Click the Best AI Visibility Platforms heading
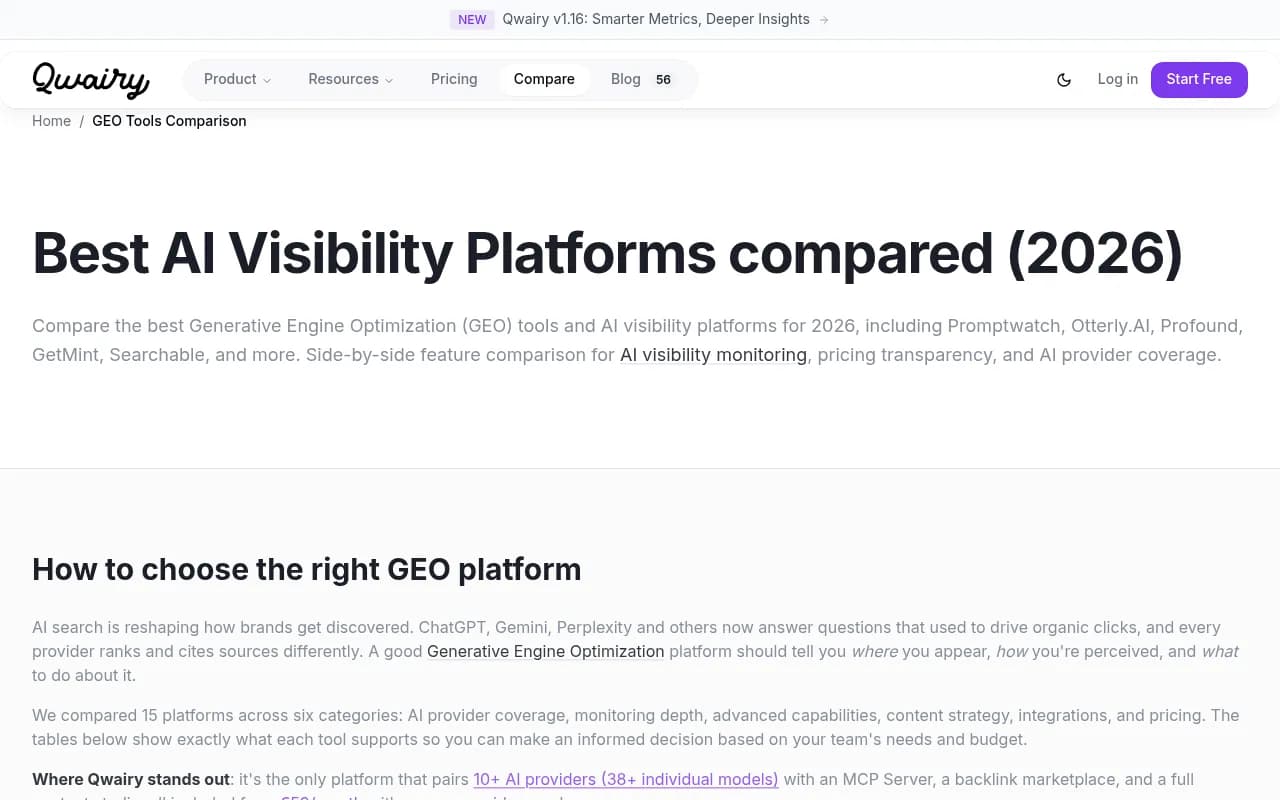 pos(607,254)
